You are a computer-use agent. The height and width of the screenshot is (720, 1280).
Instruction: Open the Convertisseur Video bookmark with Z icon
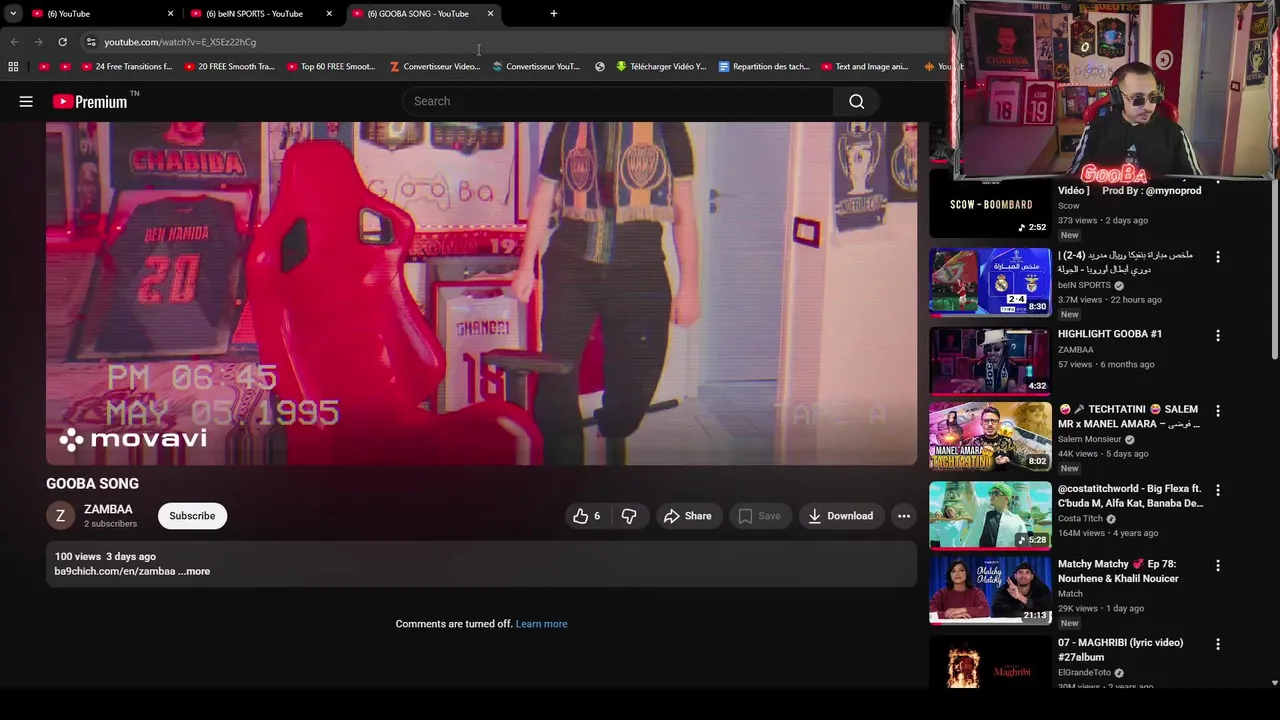point(435,67)
